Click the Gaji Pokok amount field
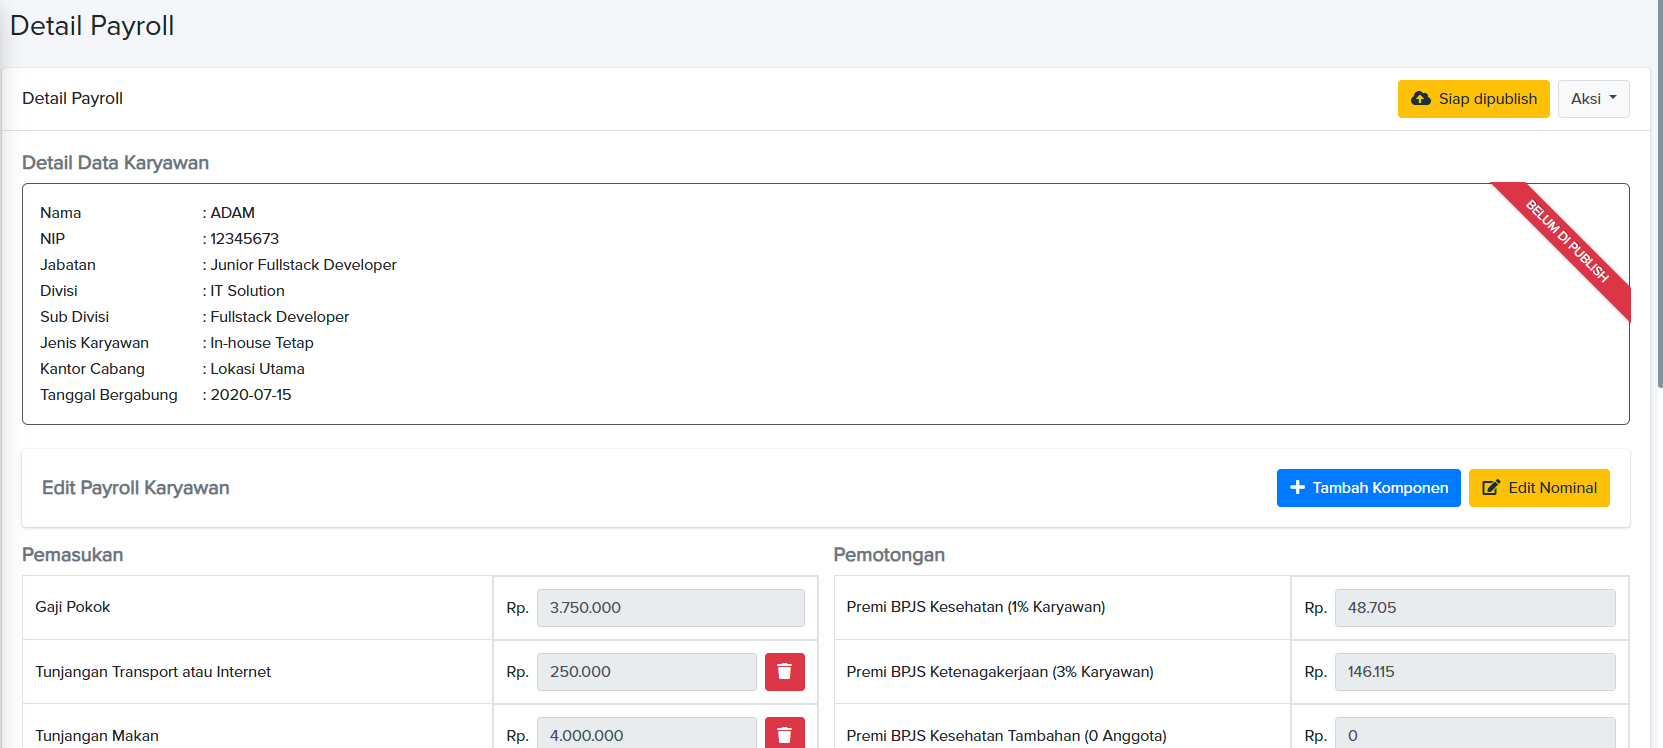The height and width of the screenshot is (748, 1663). tap(670, 608)
